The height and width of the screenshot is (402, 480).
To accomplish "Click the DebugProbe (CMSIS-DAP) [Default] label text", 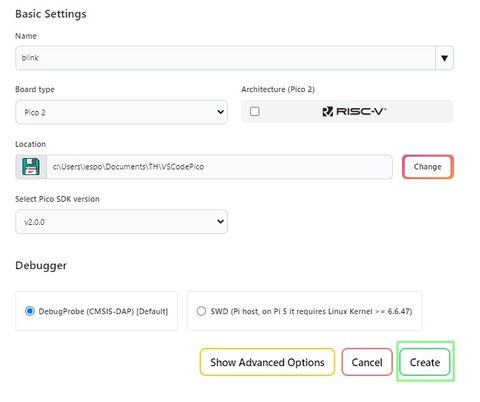I will pos(103,311).
